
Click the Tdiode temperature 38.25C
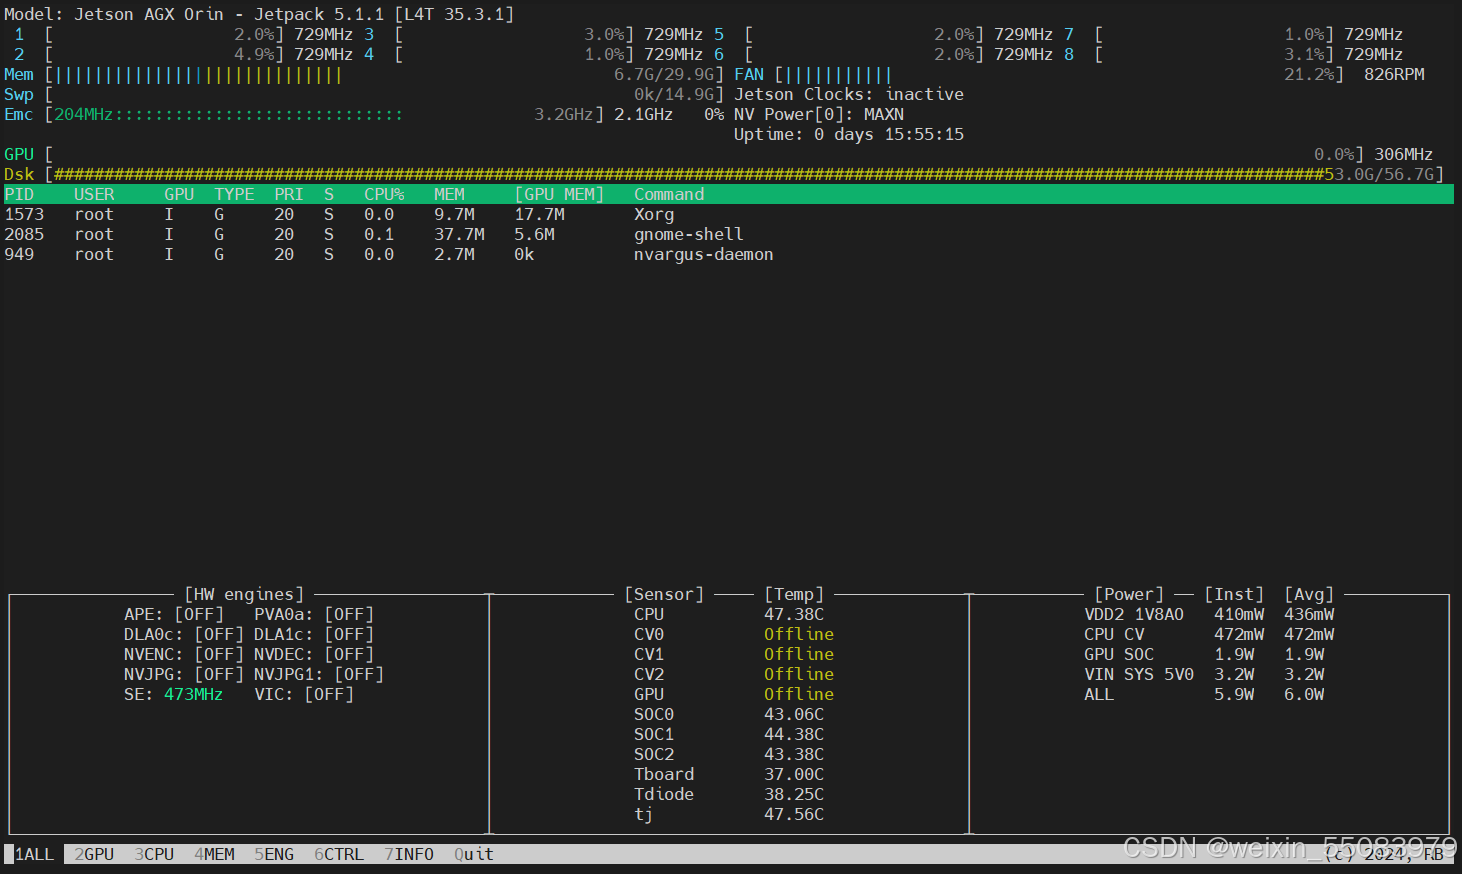(794, 794)
